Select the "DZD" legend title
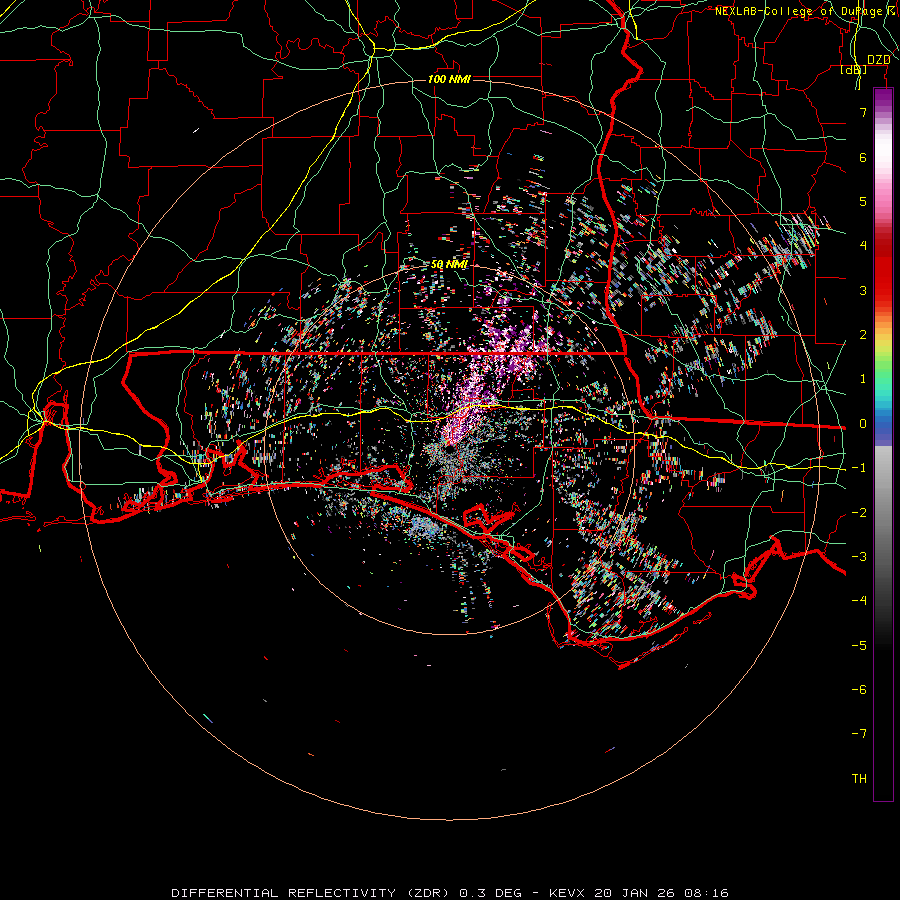 (878, 60)
